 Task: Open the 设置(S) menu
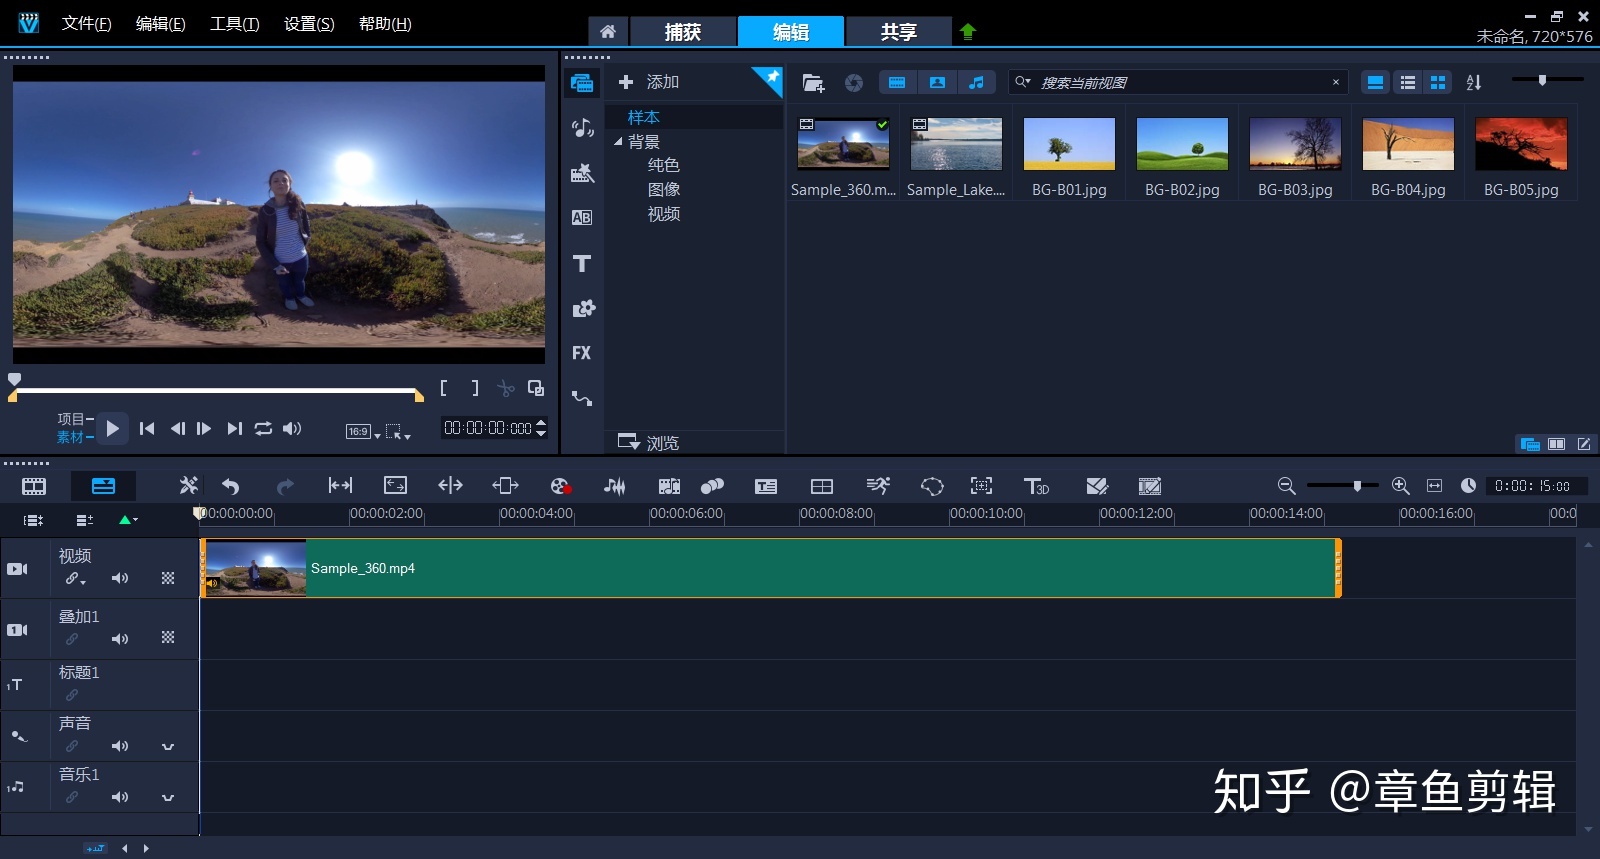(309, 24)
